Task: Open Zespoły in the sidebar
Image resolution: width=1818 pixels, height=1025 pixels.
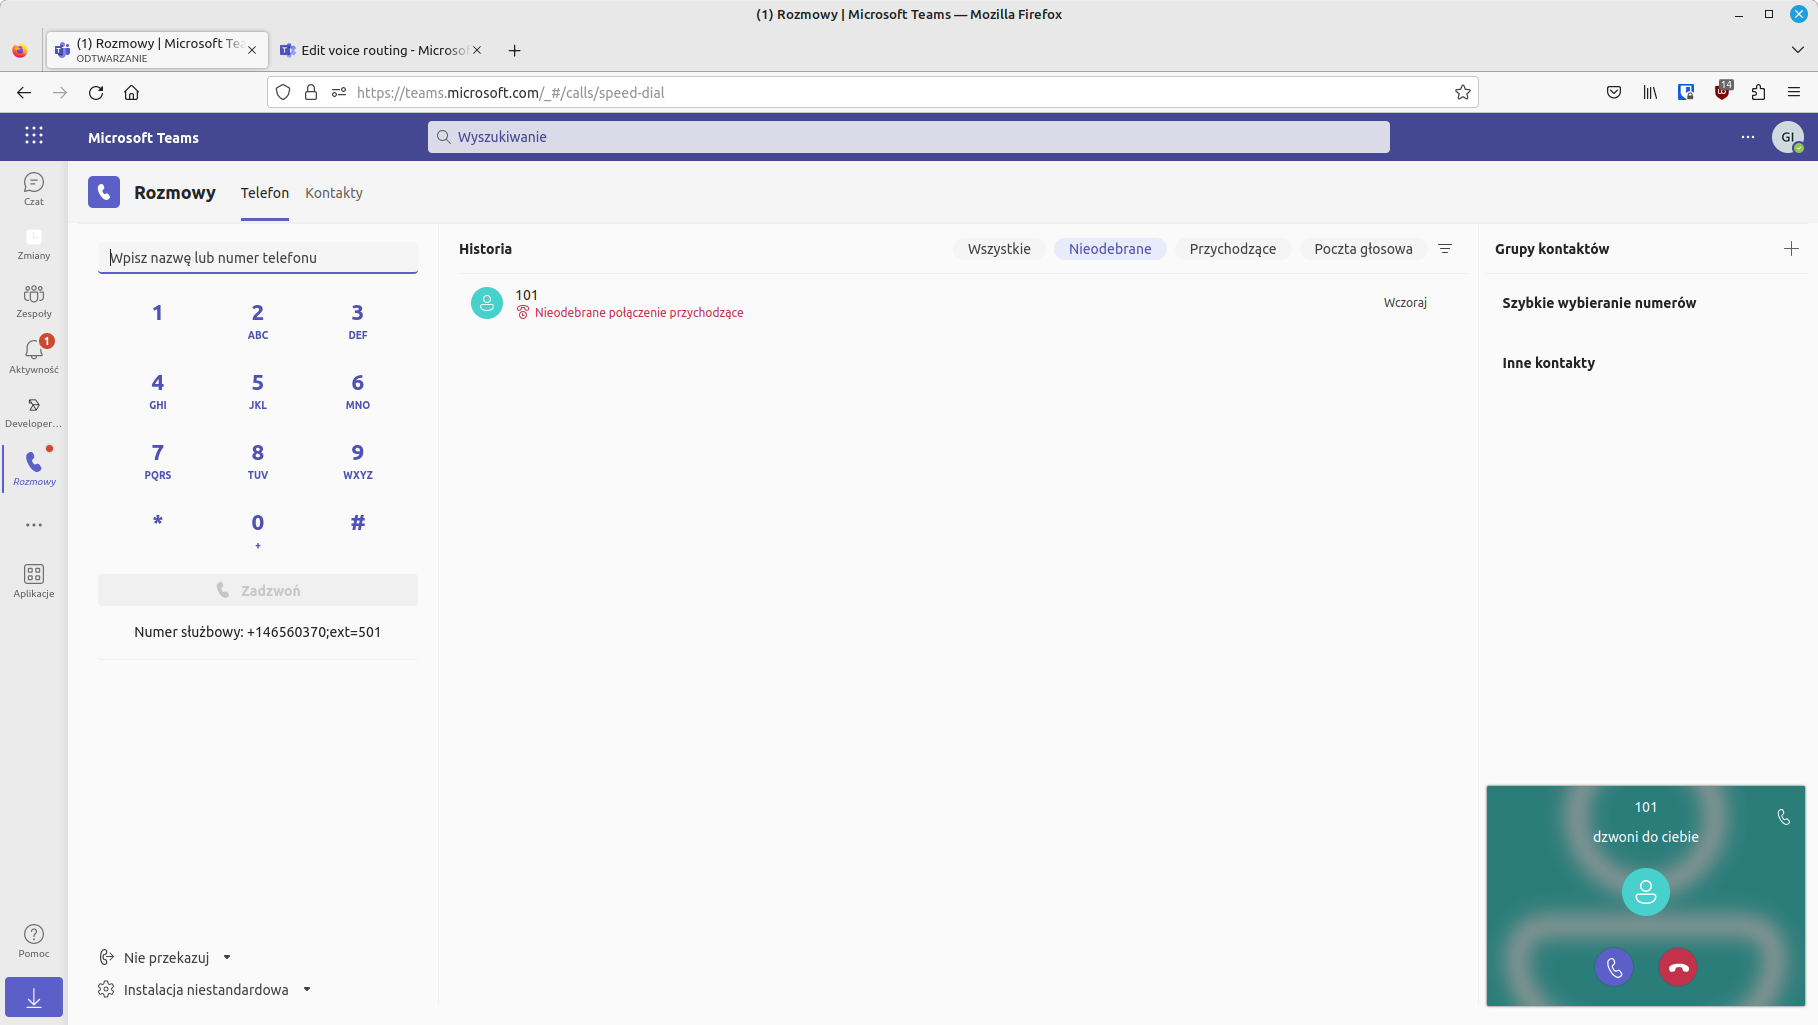Action: coord(34,300)
